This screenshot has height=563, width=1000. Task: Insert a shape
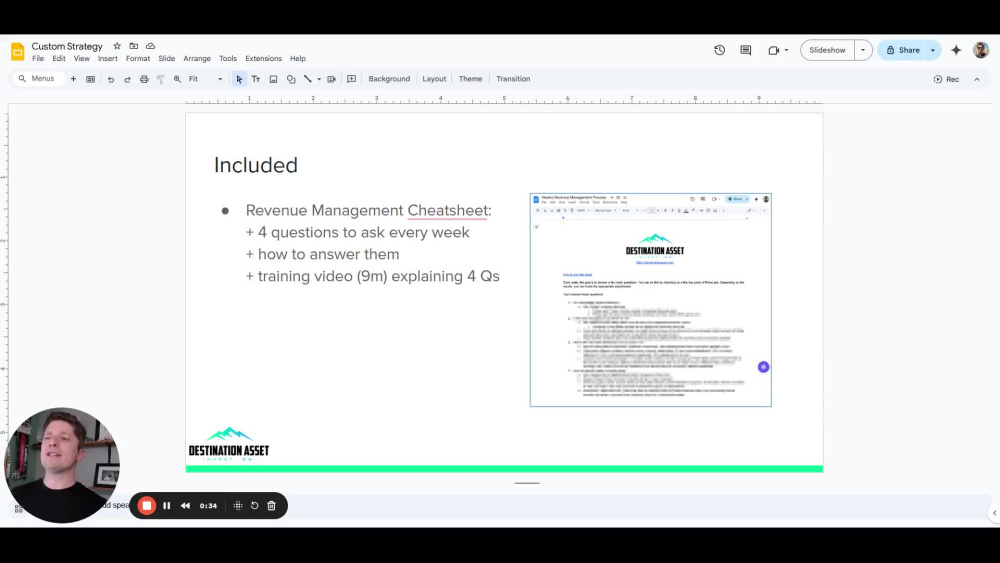291,79
